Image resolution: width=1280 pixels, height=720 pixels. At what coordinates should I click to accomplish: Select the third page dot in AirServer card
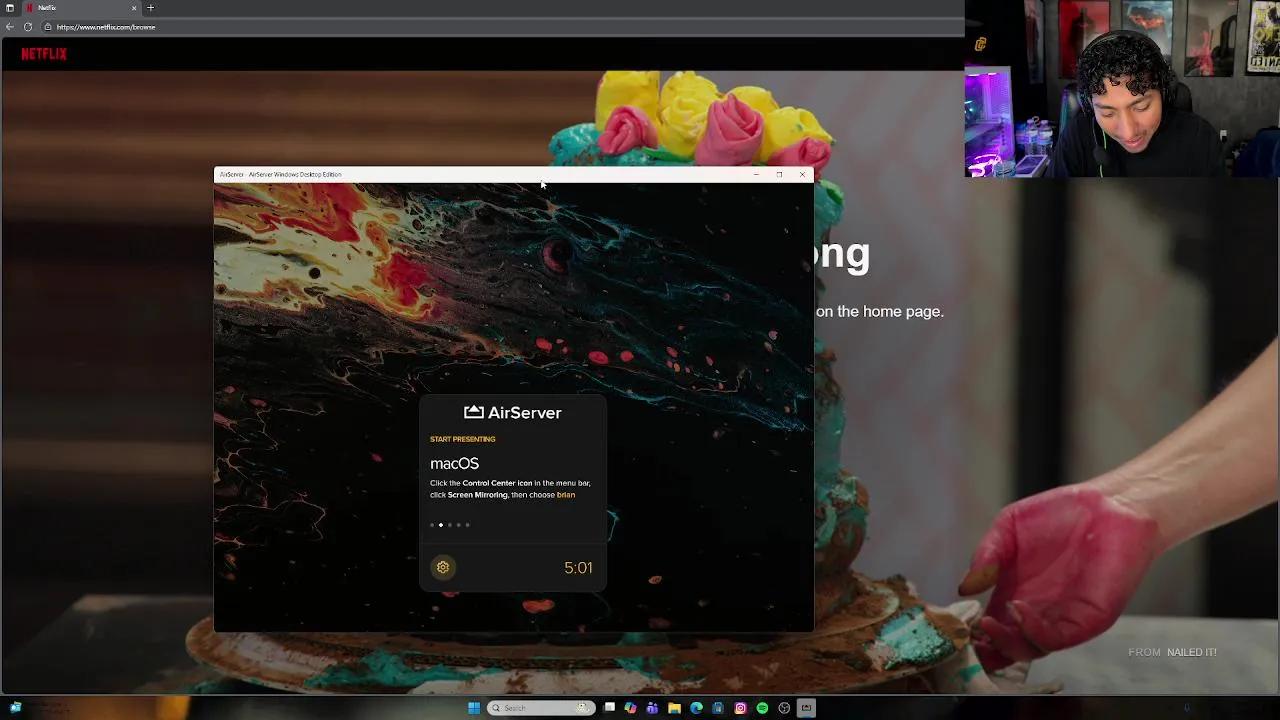click(450, 525)
